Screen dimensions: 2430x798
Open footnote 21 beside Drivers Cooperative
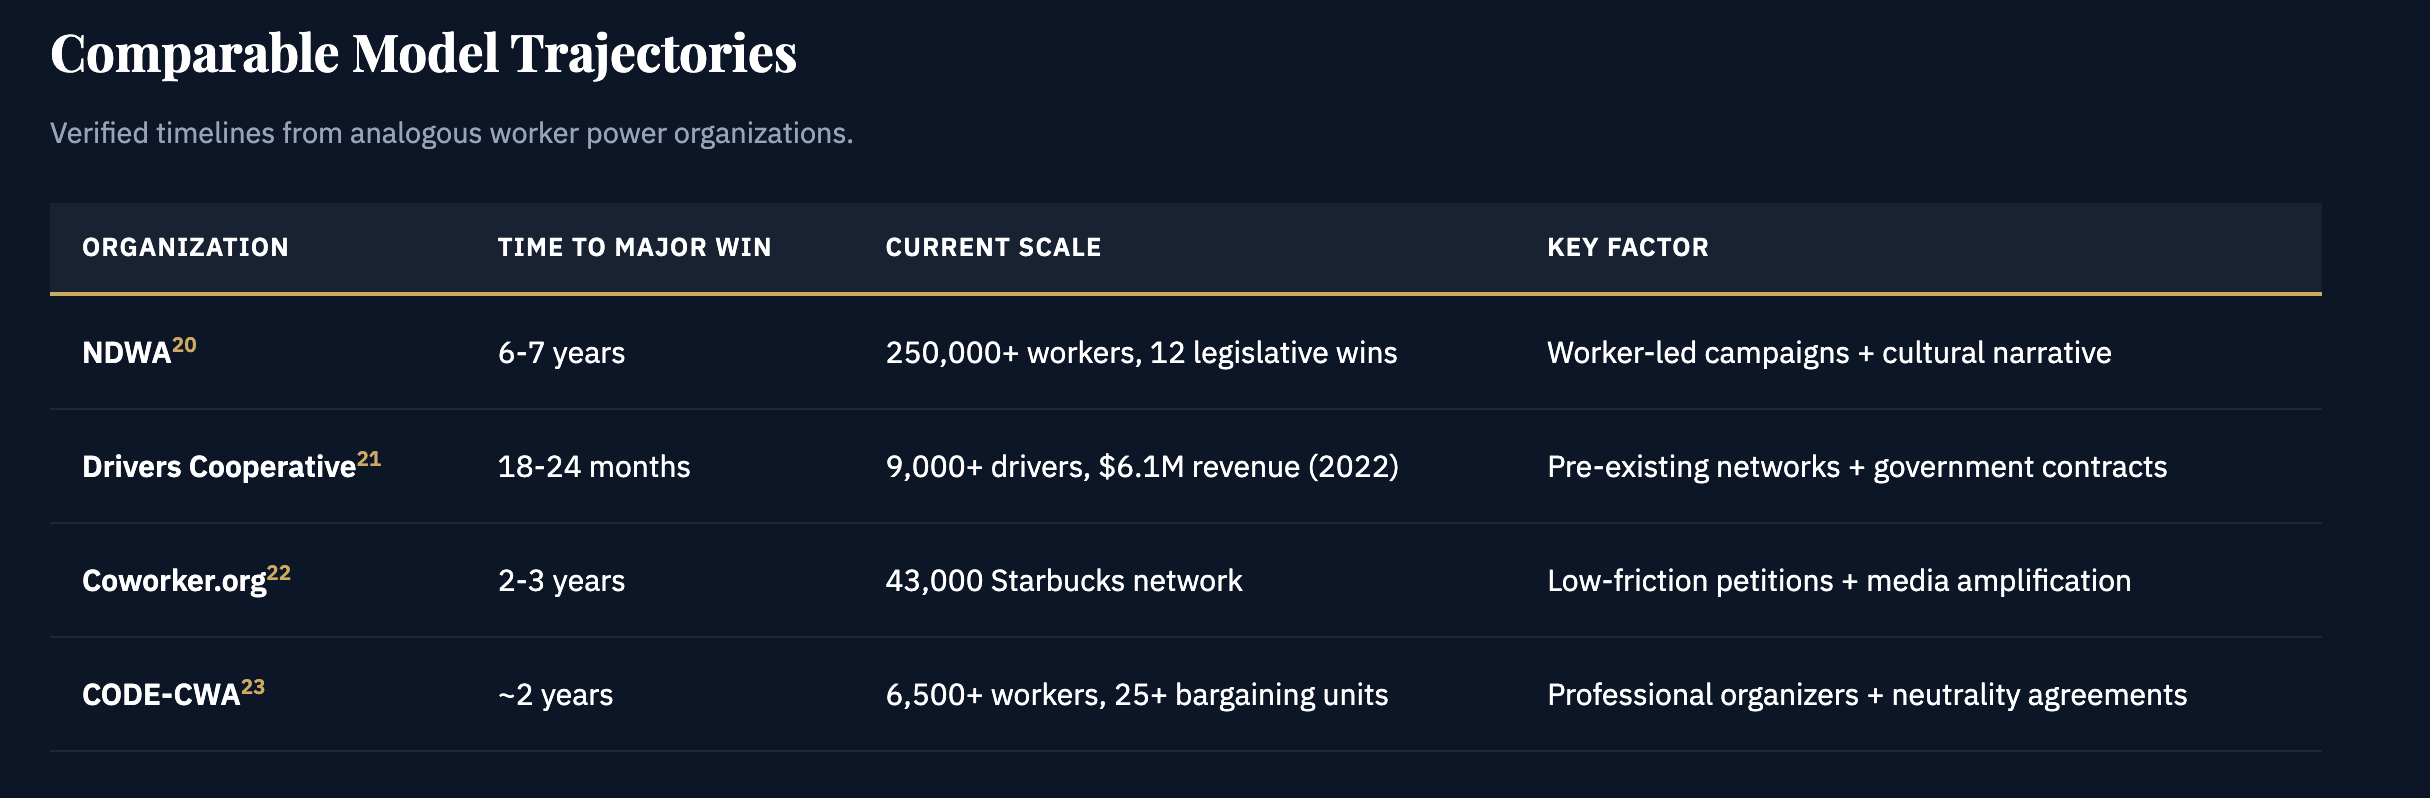pos(369,459)
